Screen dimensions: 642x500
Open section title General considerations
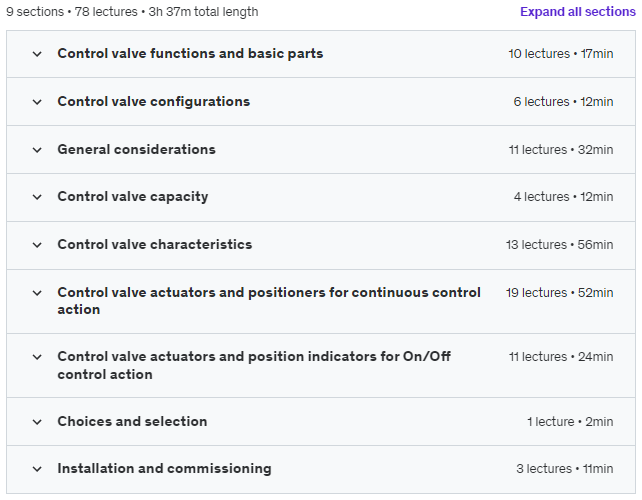(x=136, y=149)
